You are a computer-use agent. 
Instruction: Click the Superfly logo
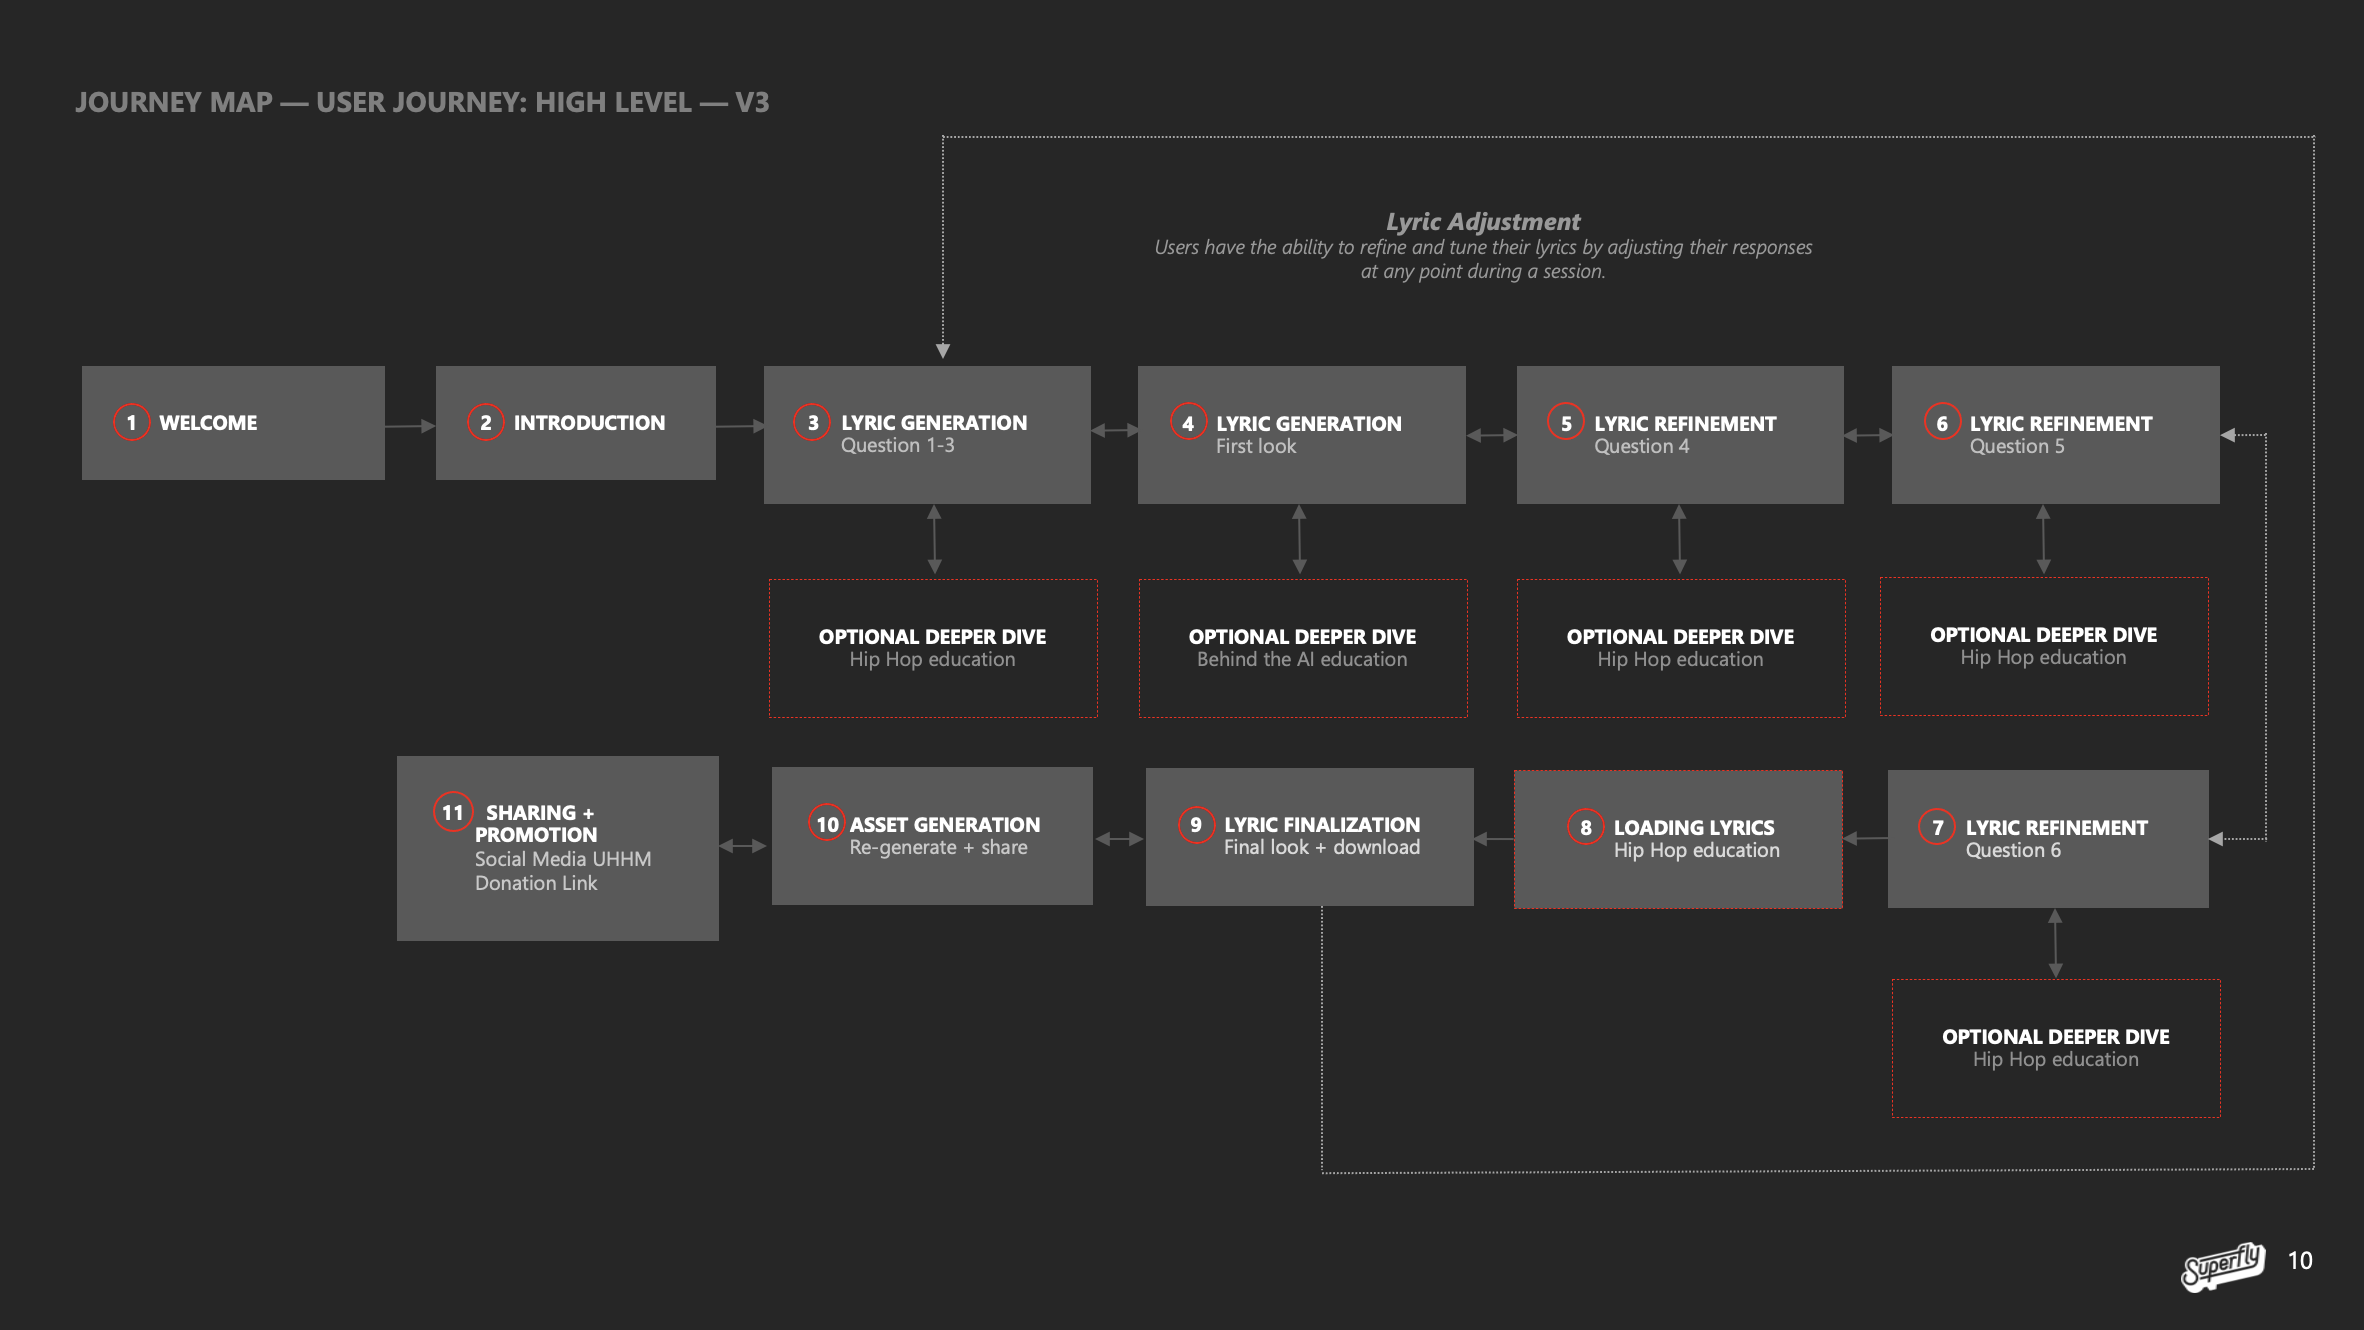point(2222,1266)
